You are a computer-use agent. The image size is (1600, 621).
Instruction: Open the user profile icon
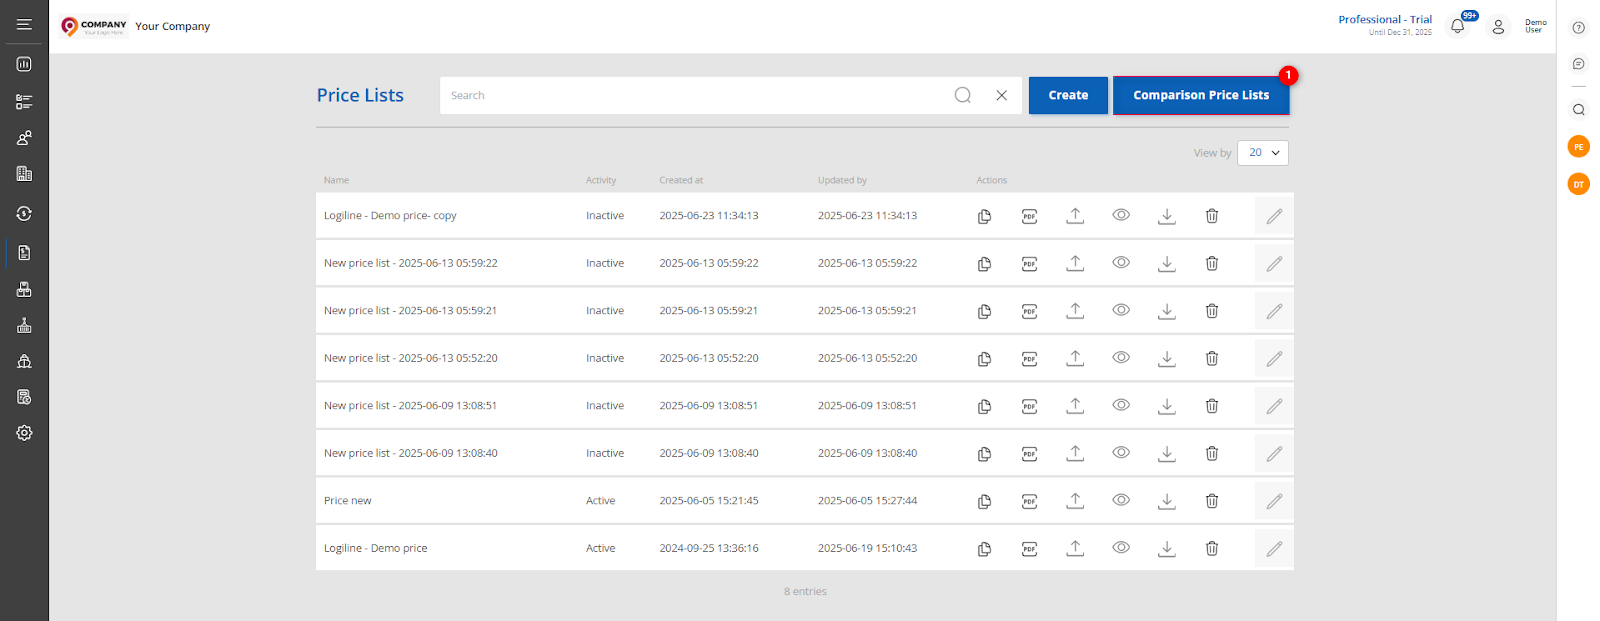[1498, 27]
